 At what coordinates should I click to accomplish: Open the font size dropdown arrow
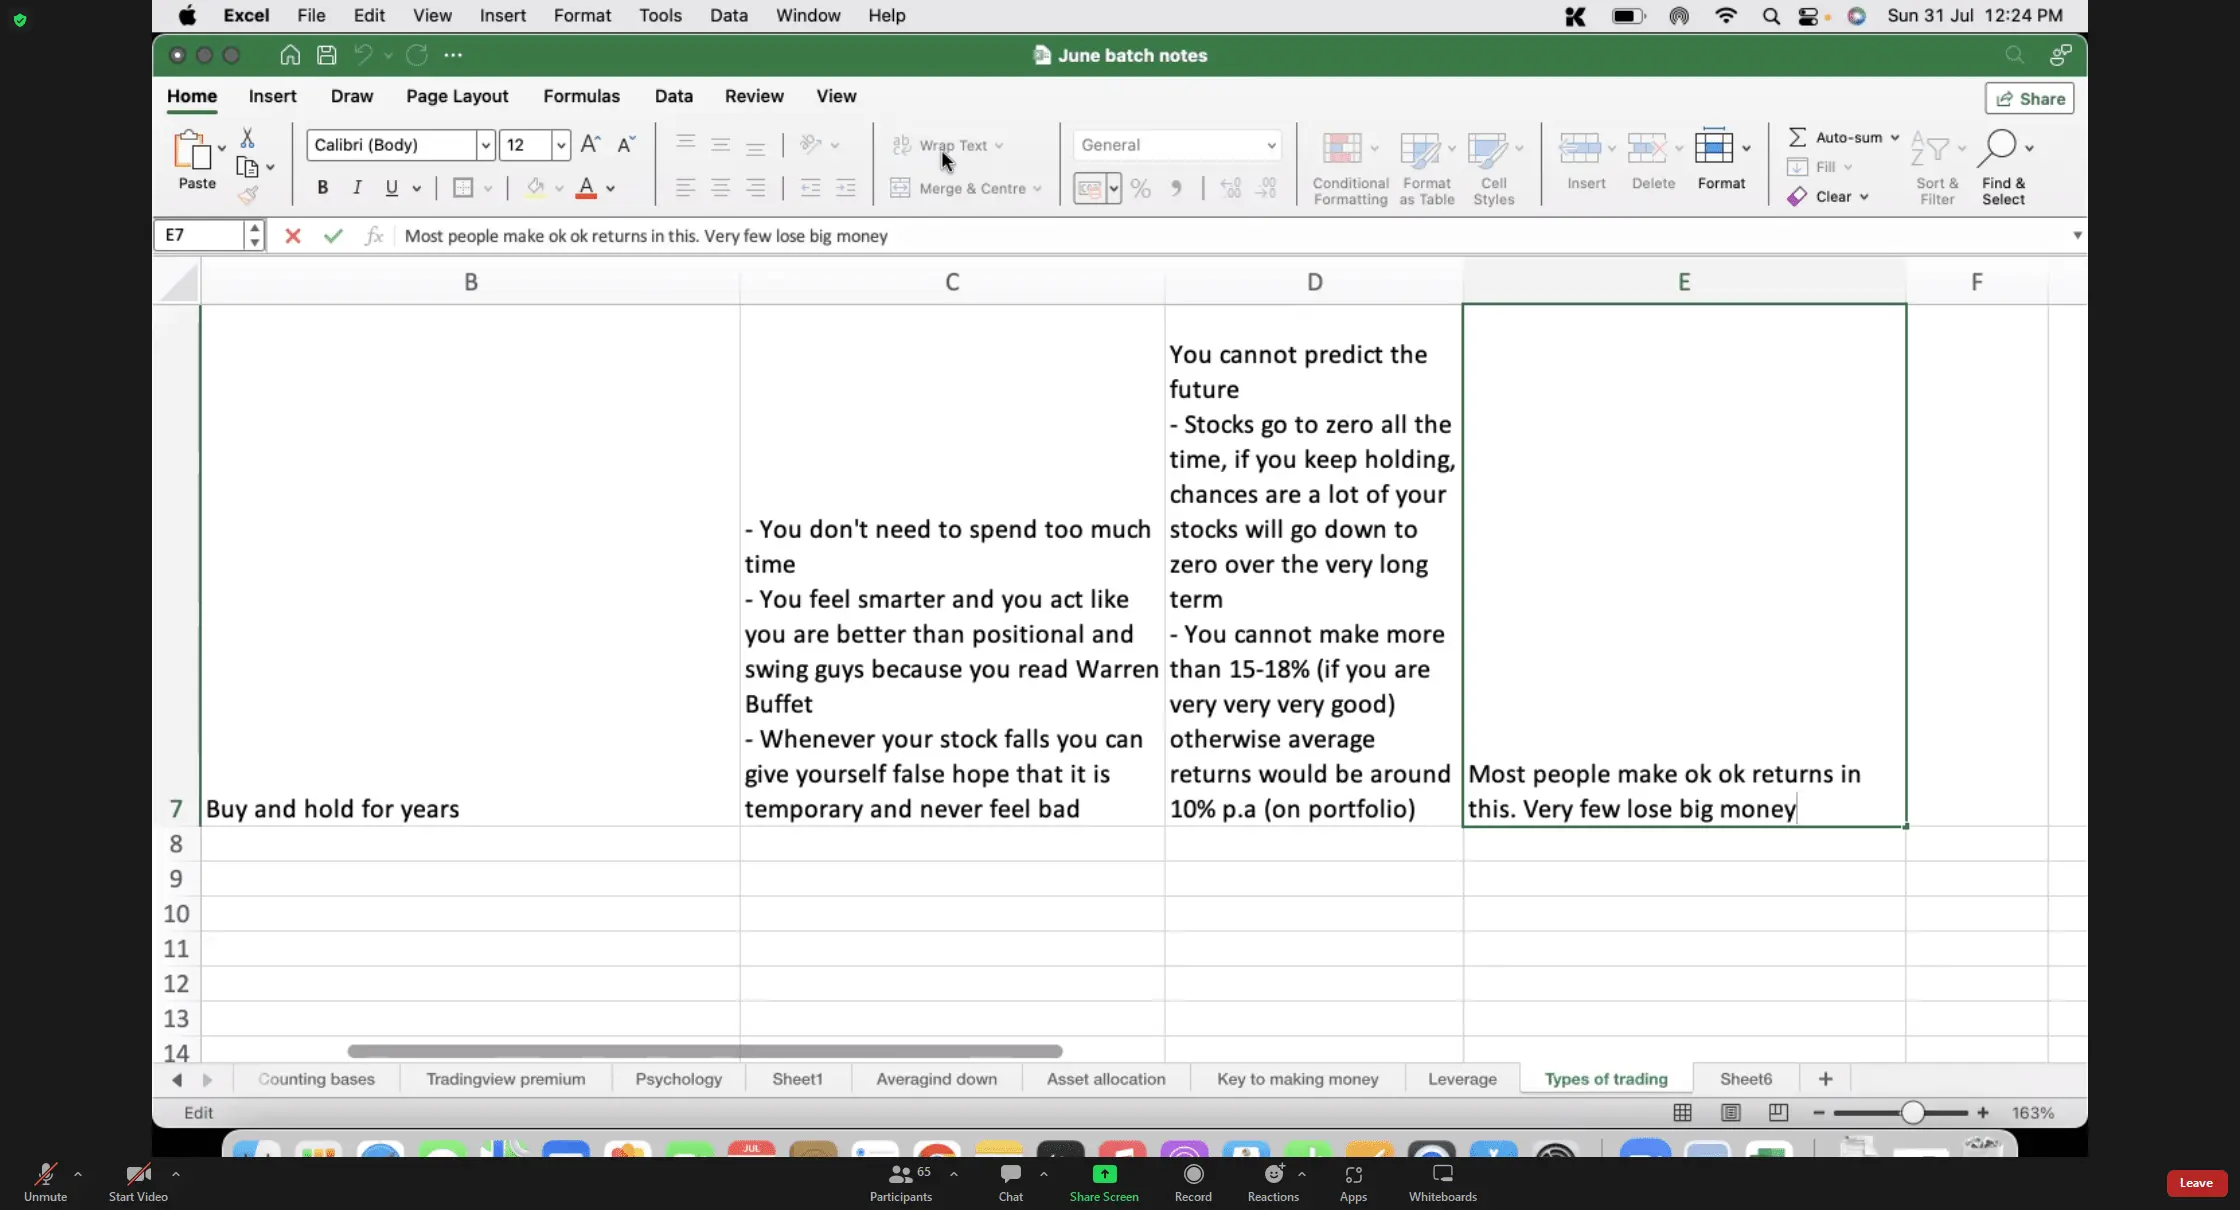[x=561, y=145]
